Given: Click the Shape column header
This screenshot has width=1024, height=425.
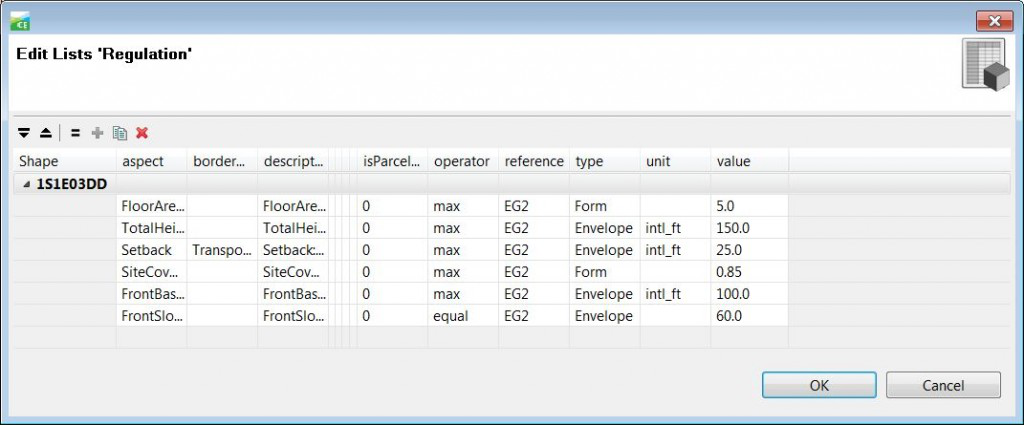Looking at the screenshot, I should tap(65, 161).
